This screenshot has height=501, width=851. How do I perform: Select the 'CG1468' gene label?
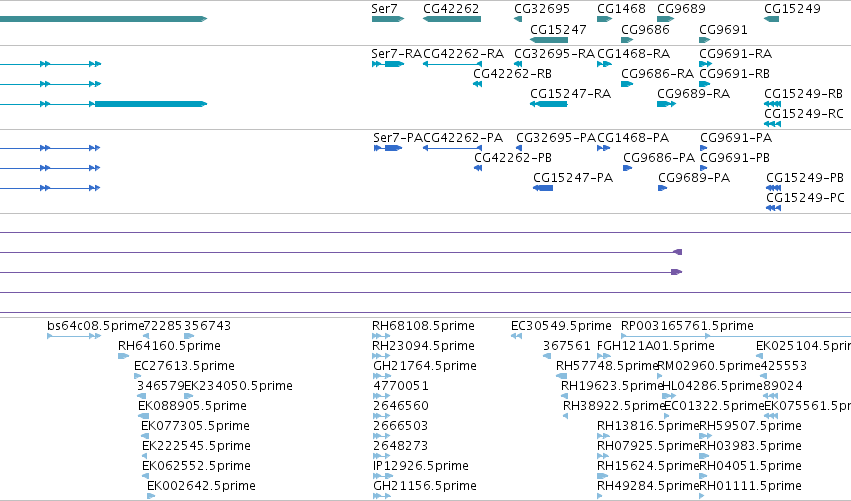coord(621,9)
